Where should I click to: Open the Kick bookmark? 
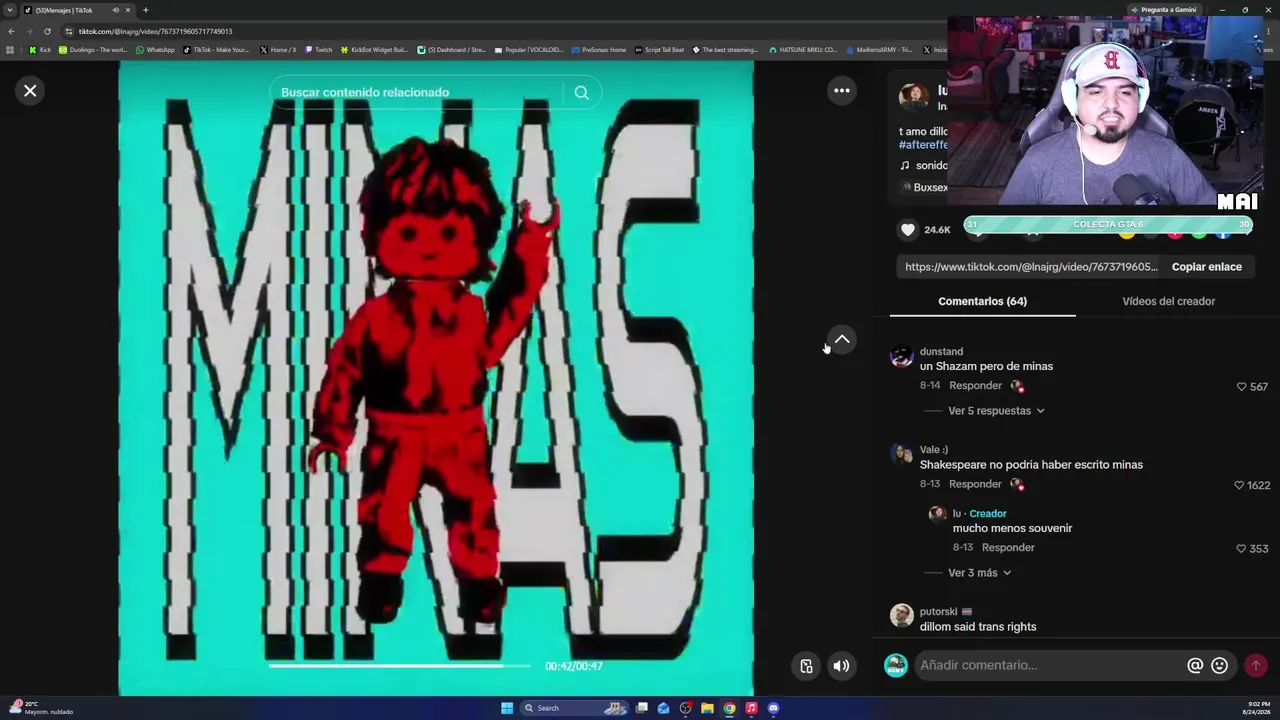(x=40, y=49)
